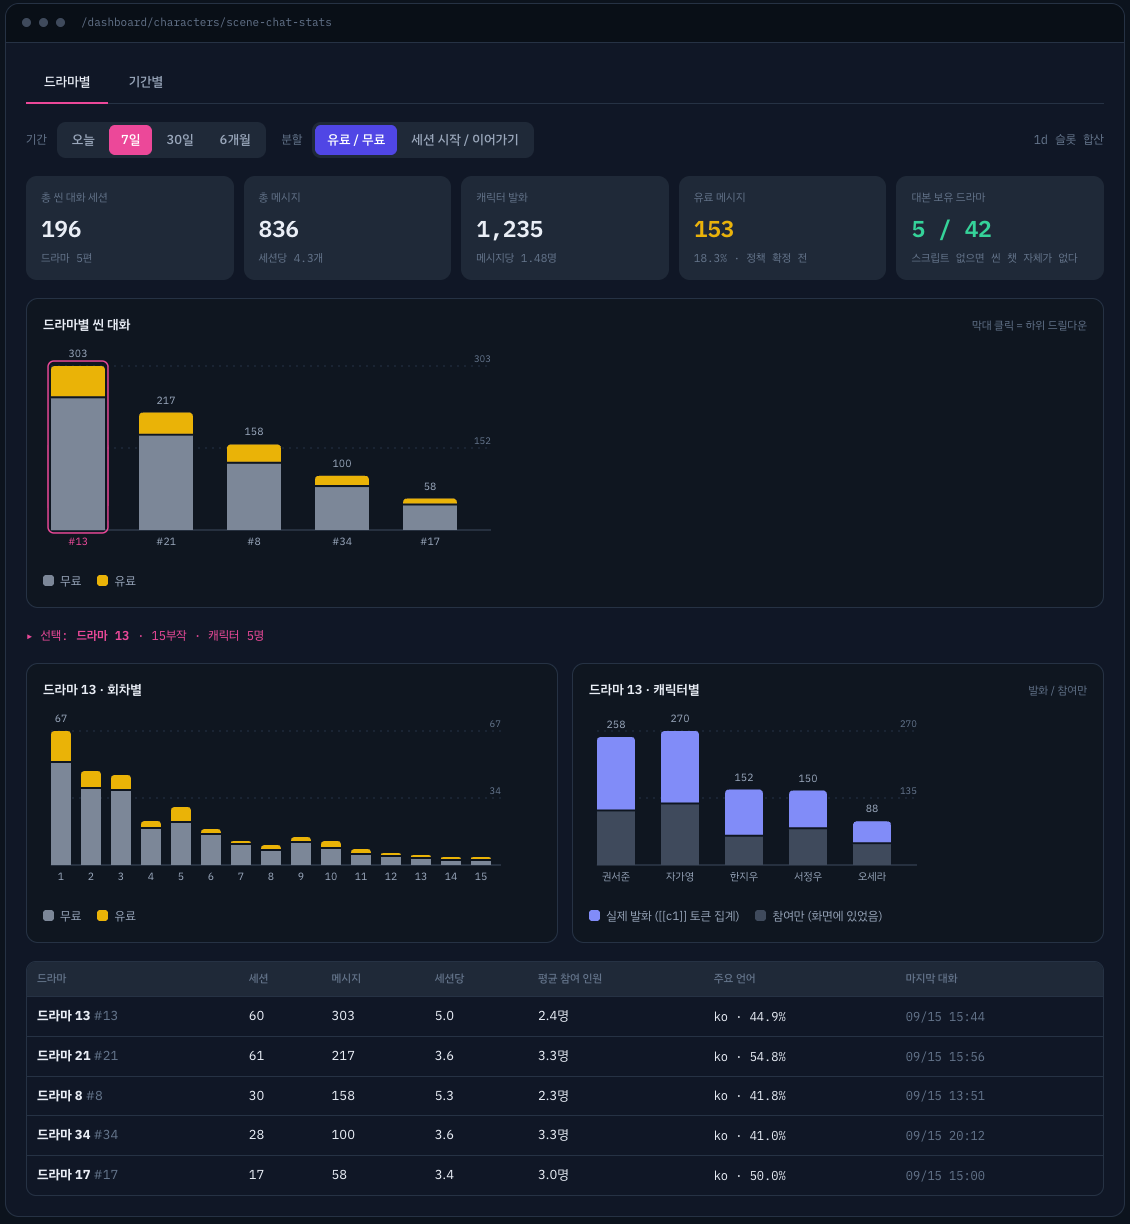
Task: Select episode 5 bar in the 회차별 chart
Action: point(181,836)
